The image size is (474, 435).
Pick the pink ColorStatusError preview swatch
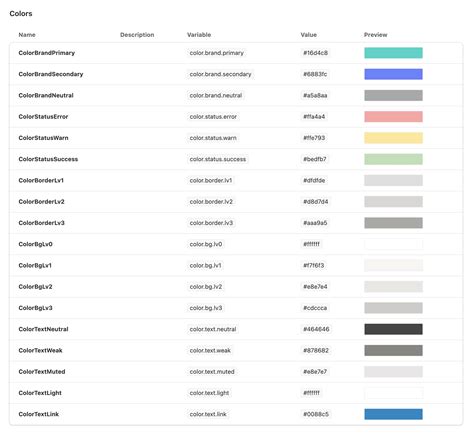tap(393, 117)
